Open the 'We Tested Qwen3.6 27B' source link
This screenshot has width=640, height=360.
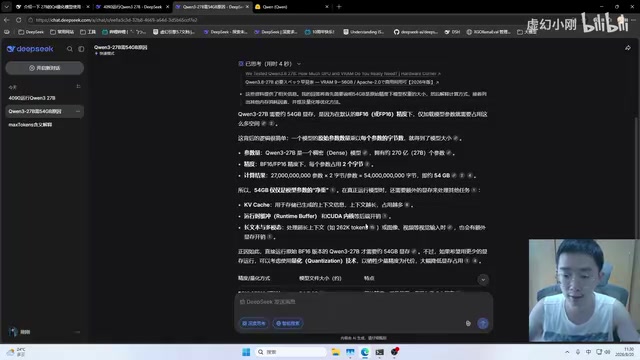pyautogui.click(x=343, y=74)
